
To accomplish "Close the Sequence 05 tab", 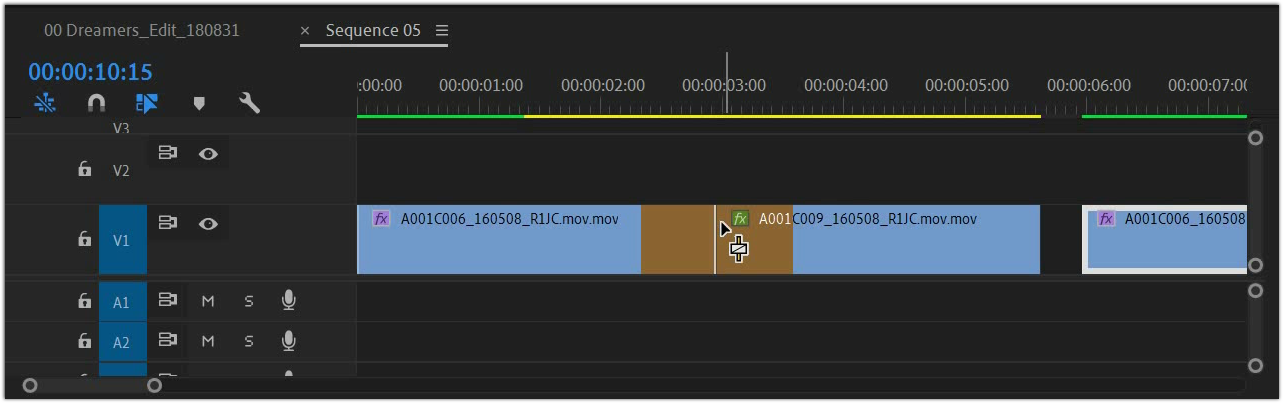I will click(x=306, y=31).
